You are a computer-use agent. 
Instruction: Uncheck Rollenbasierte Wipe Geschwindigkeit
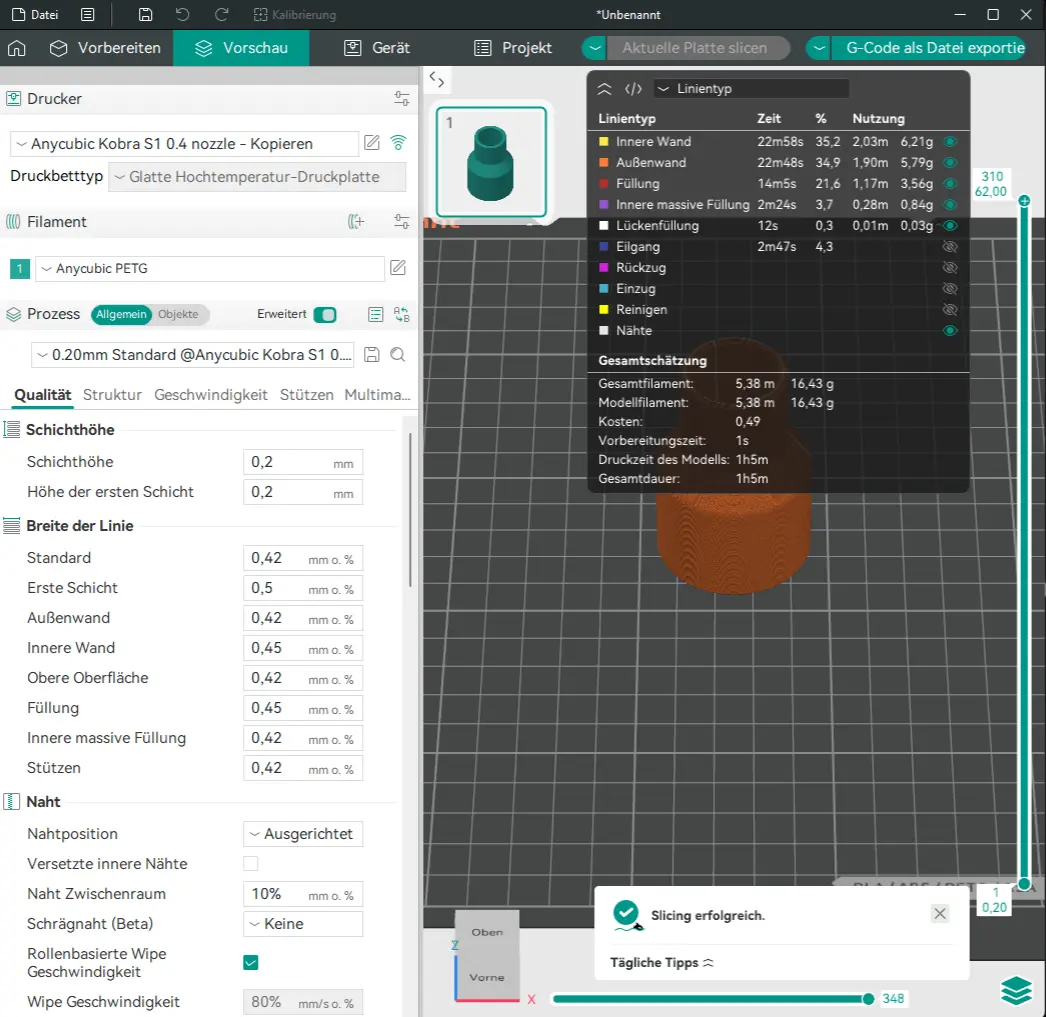point(251,962)
